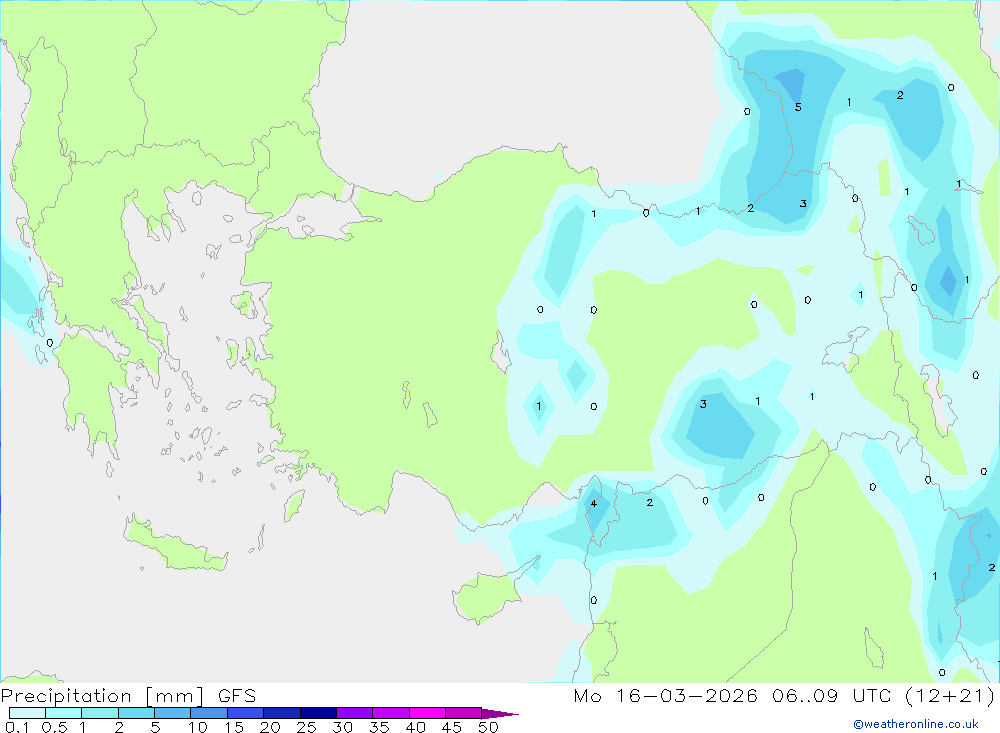1000x733 pixels.
Task: Click the 0.1–0.5 mm palest legend swatch
Action: tap(27, 713)
